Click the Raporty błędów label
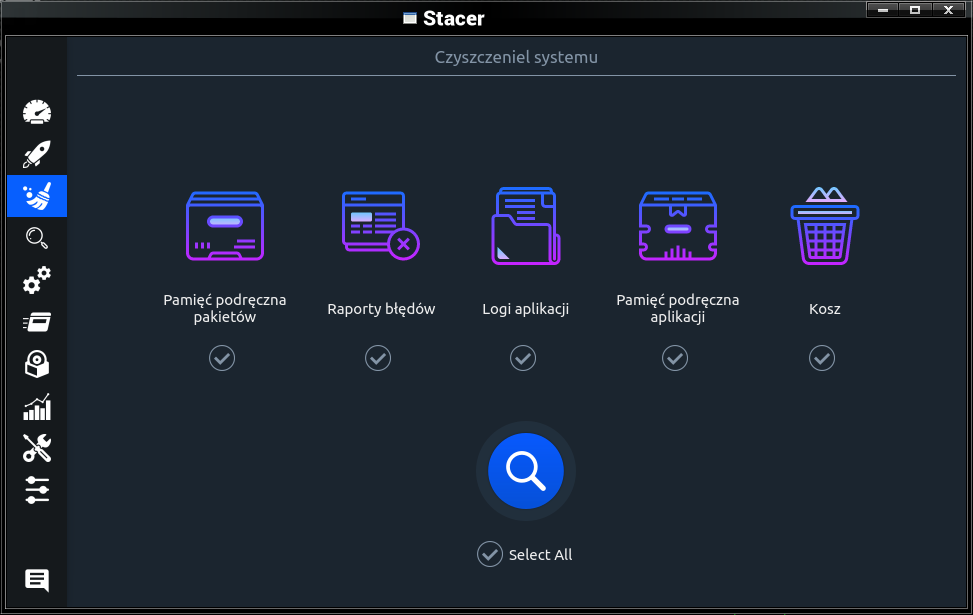 point(381,309)
